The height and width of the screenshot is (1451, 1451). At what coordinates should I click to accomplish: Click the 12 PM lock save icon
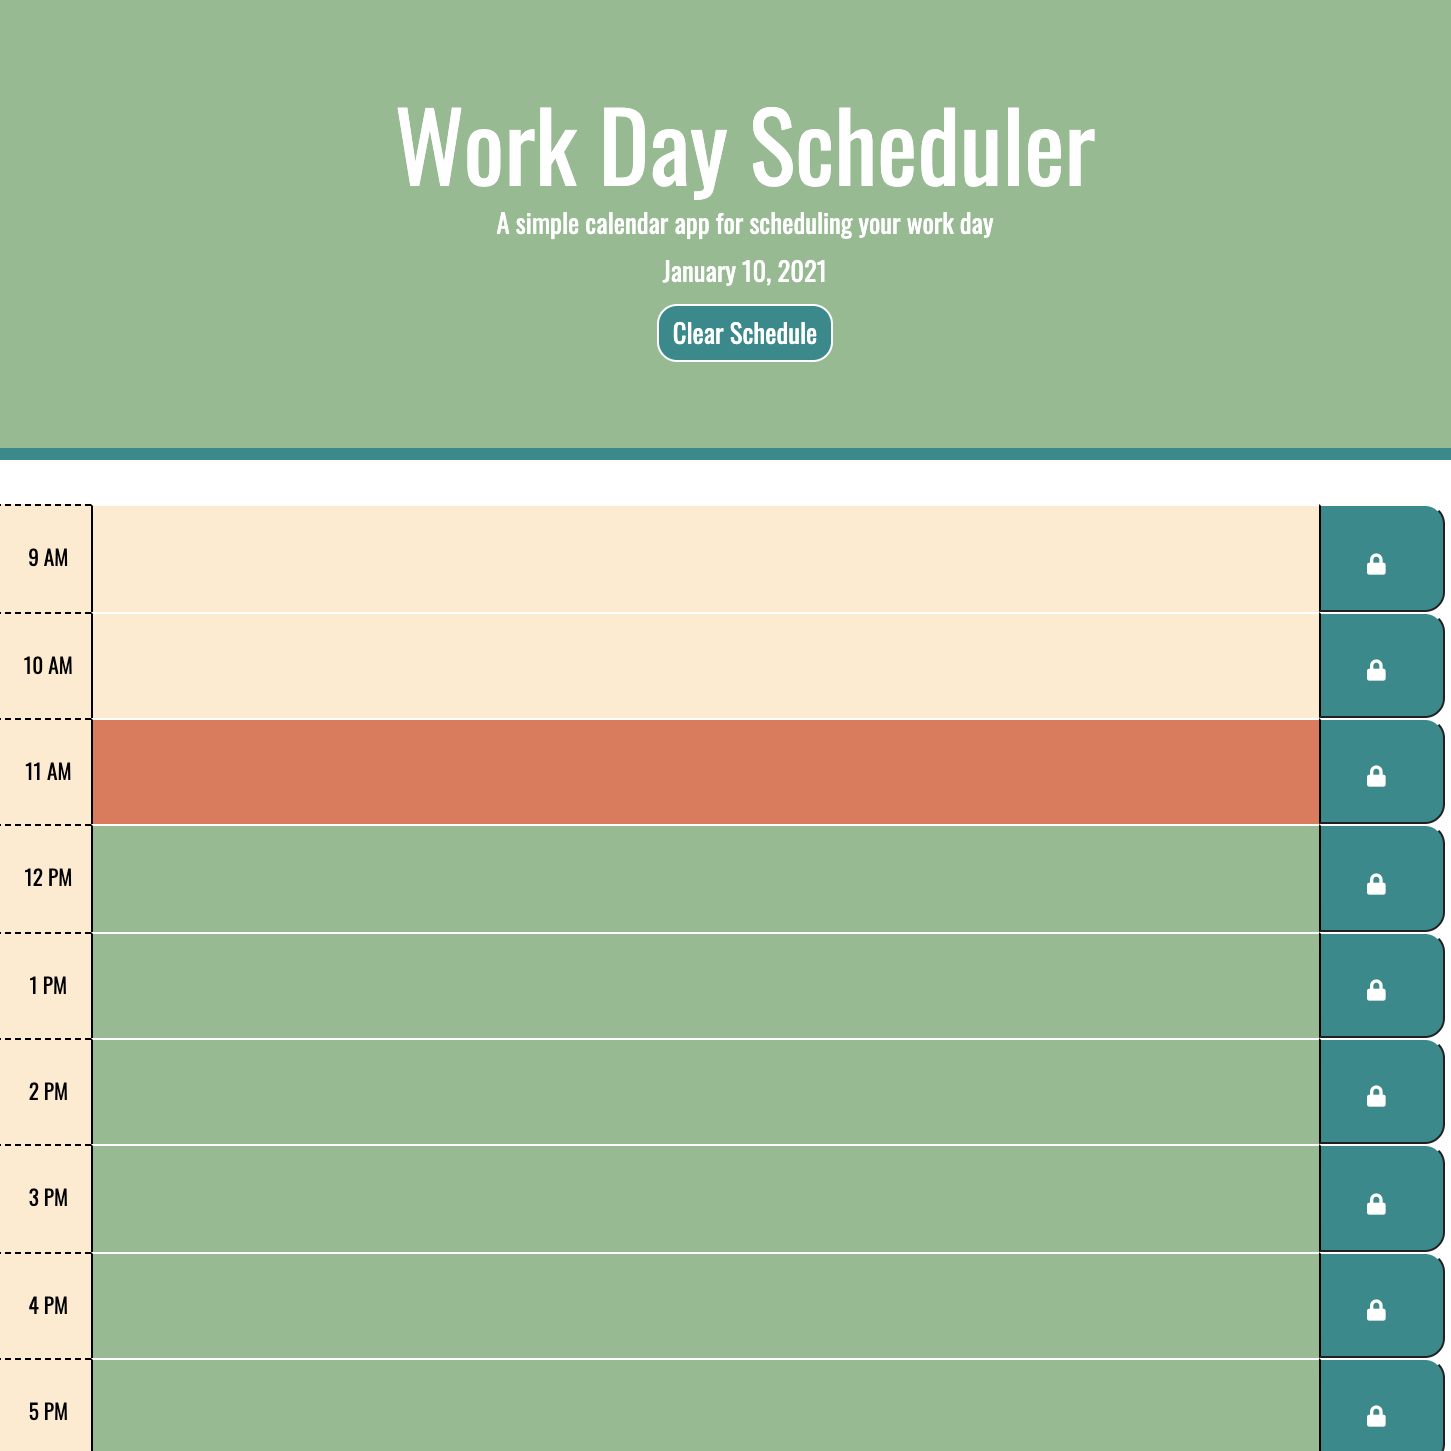(1376, 884)
